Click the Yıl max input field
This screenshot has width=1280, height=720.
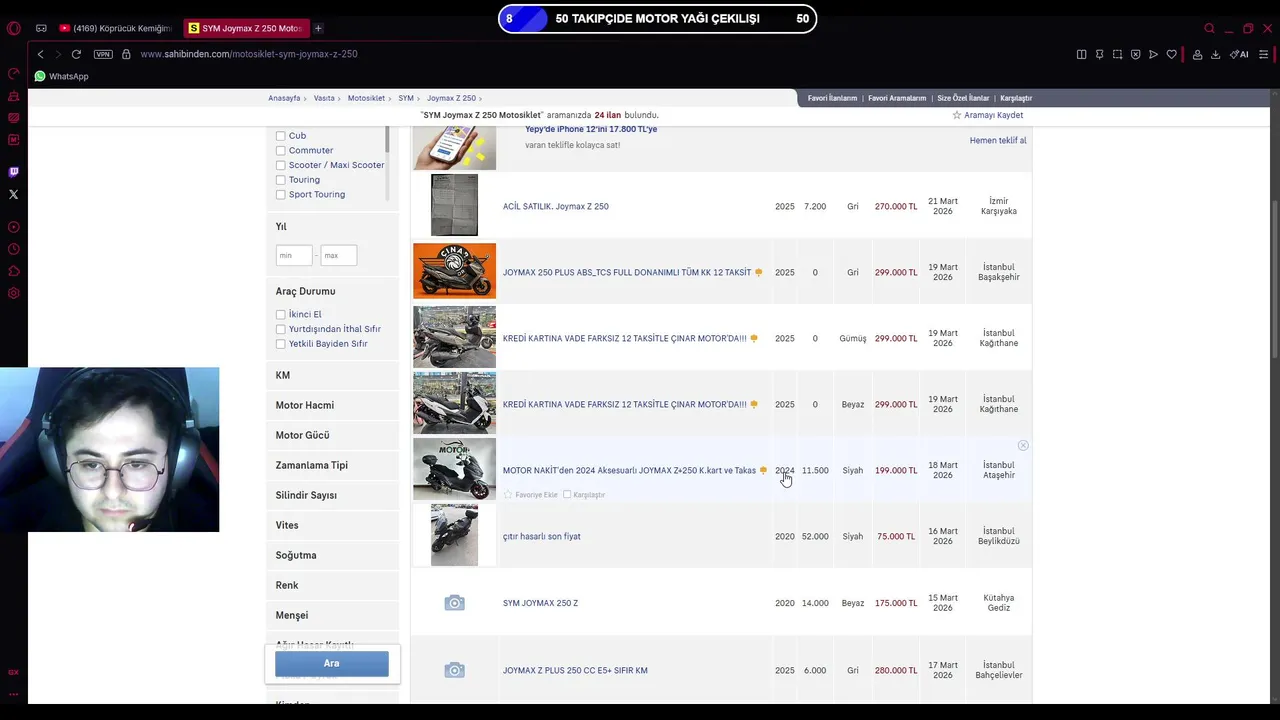[x=339, y=255]
